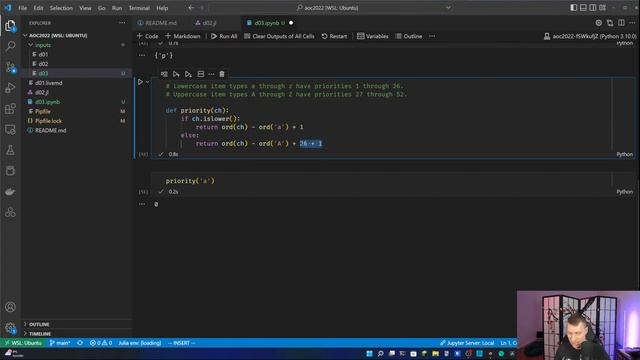Click the Outline toolbar button
This screenshot has width=640, height=360.
pyautogui.click(x=409, y=36)
